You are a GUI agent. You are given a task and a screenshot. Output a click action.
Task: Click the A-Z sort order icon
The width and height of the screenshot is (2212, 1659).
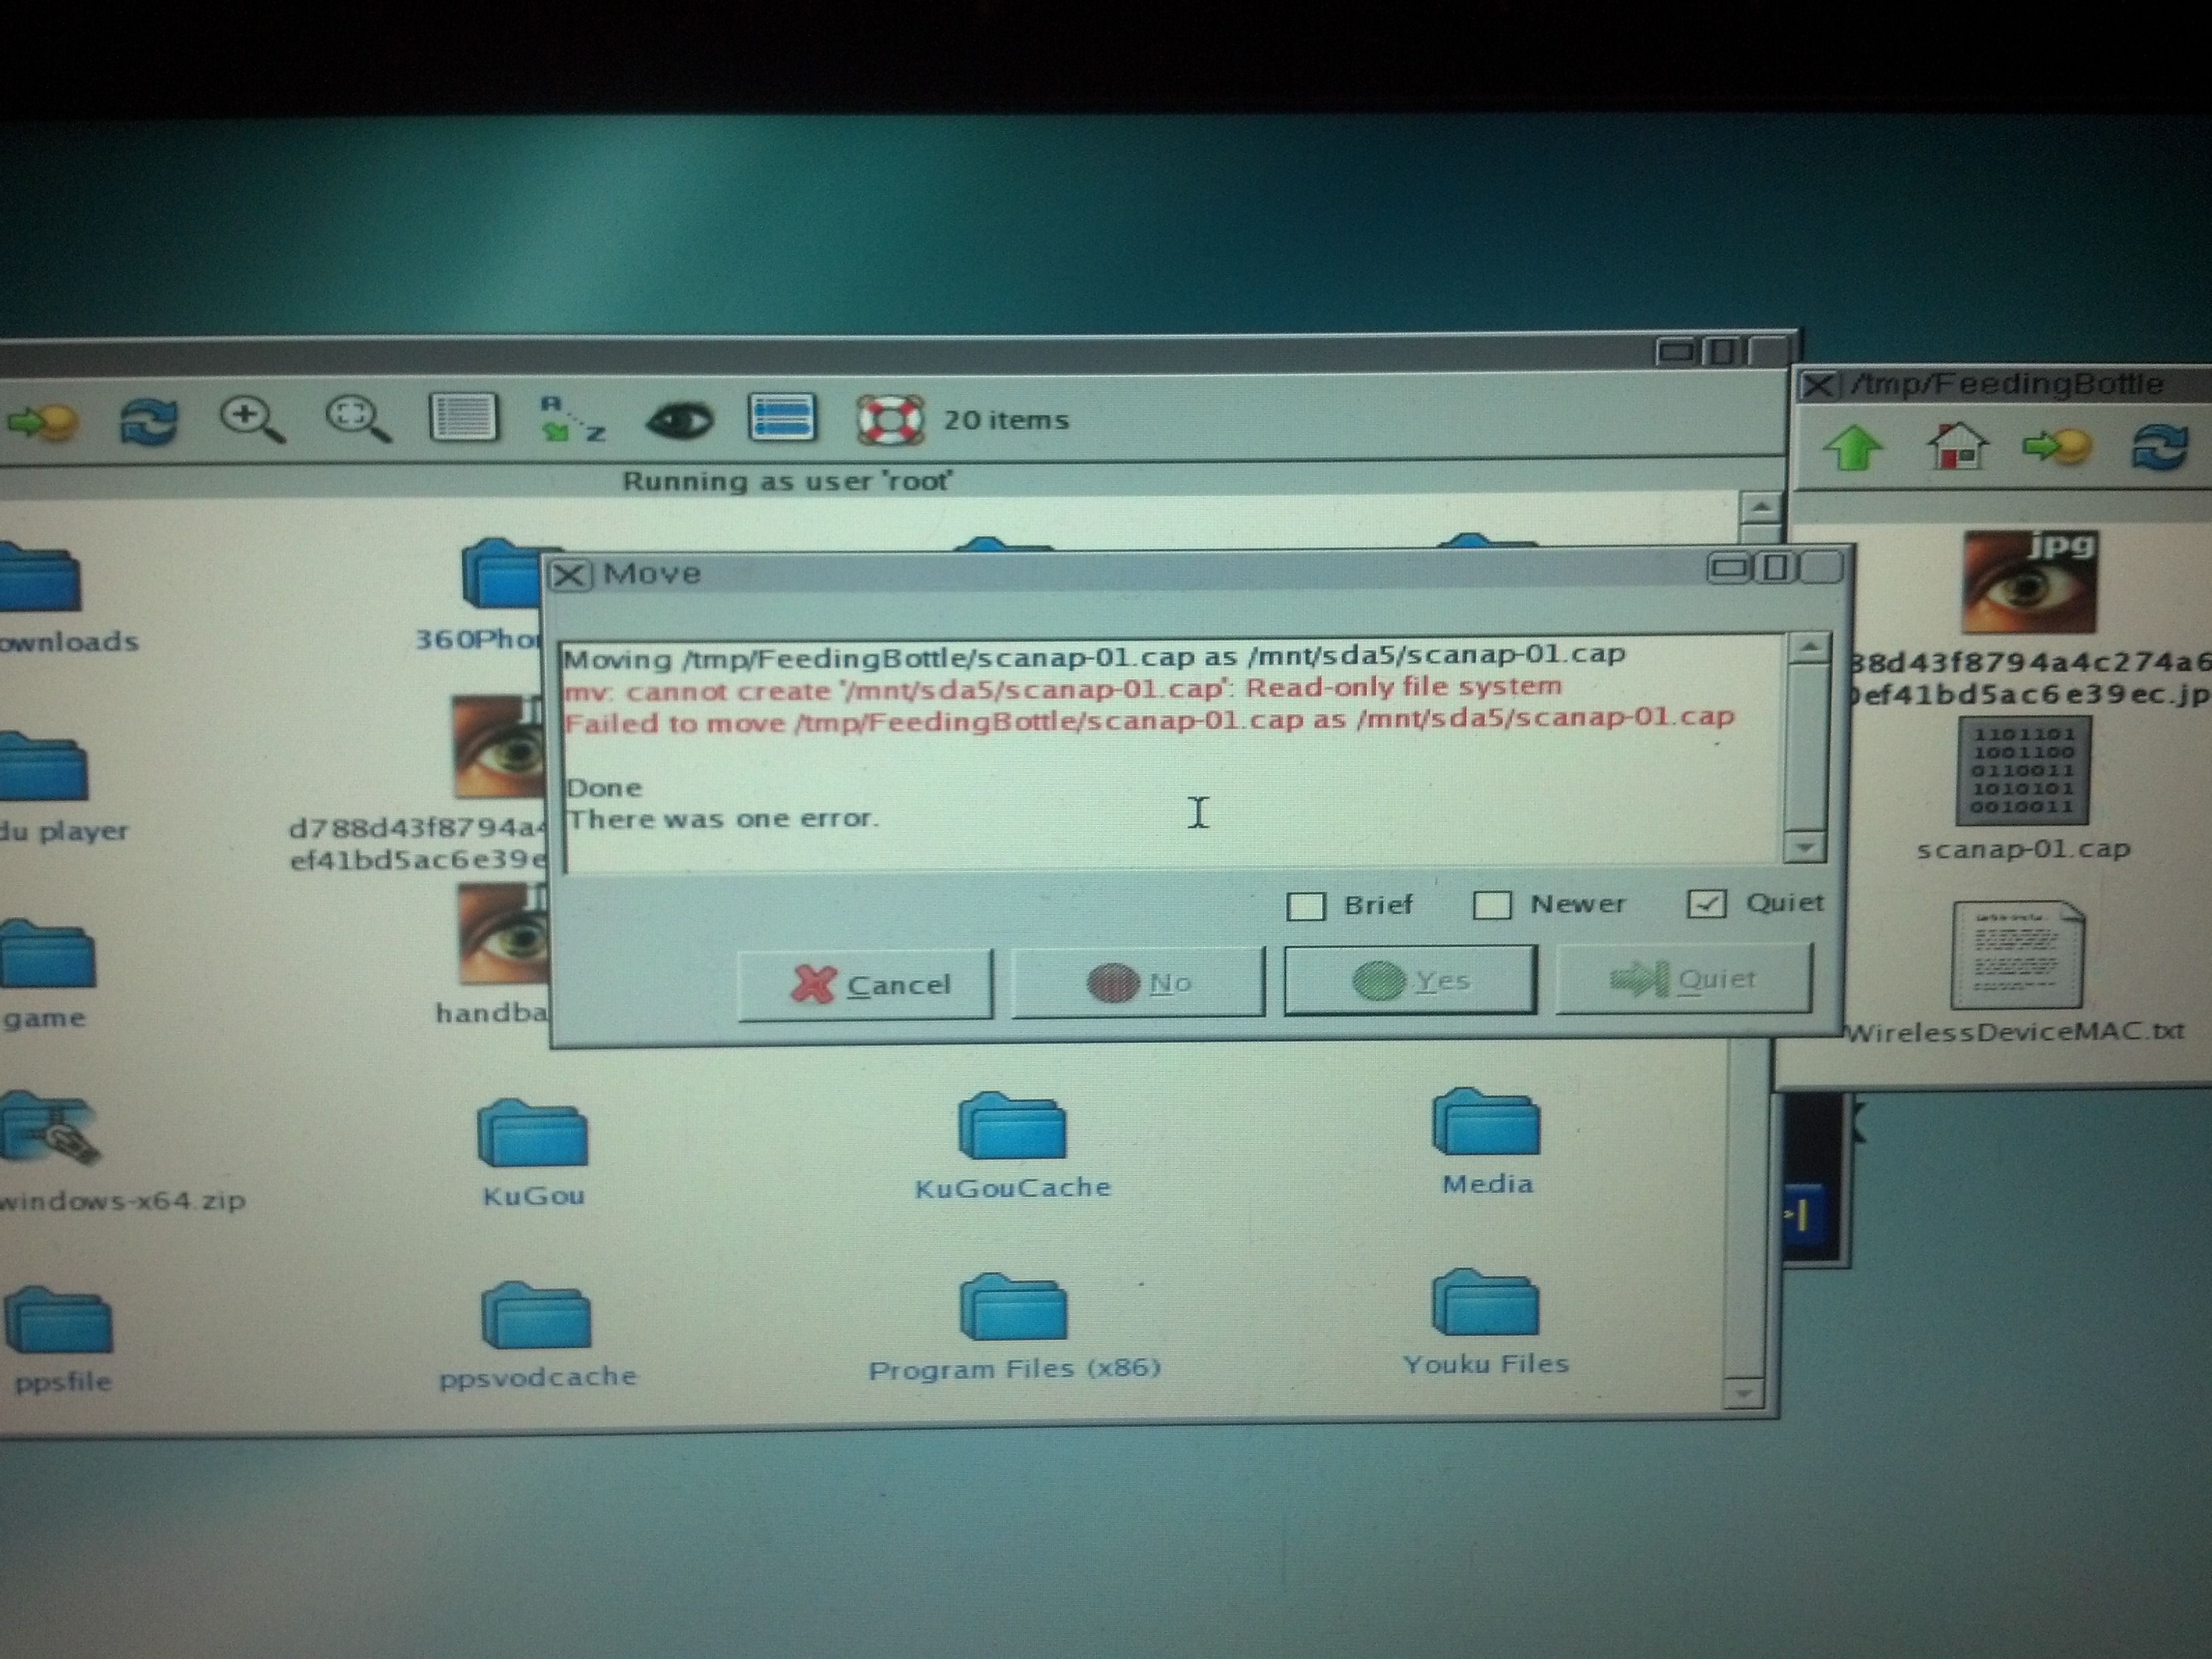click(571, 418)
